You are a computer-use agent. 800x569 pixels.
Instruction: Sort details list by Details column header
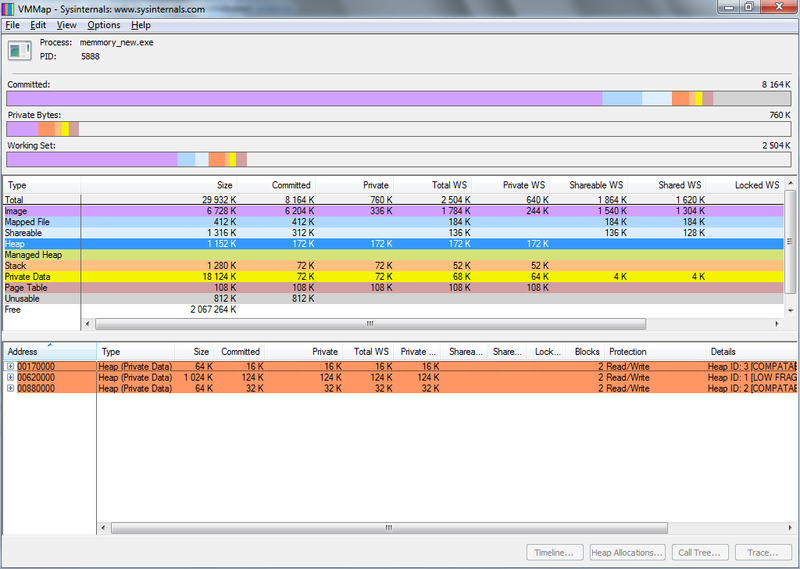751,352
